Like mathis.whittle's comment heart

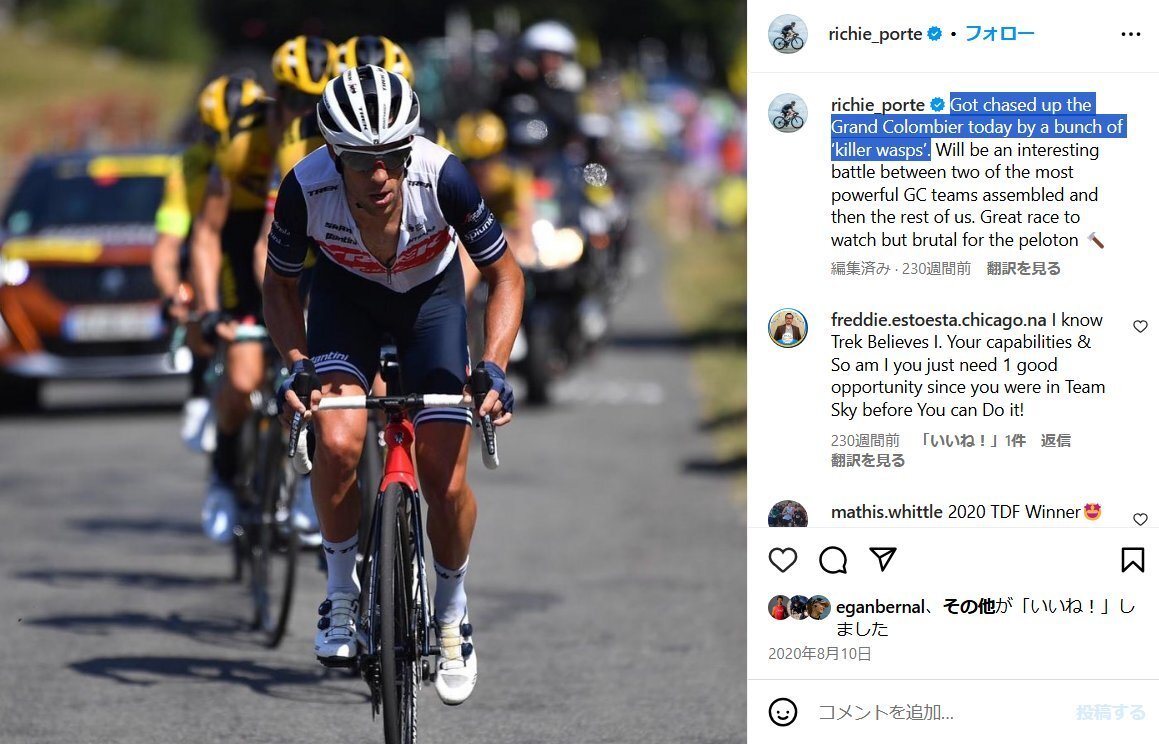(1141, 519)
